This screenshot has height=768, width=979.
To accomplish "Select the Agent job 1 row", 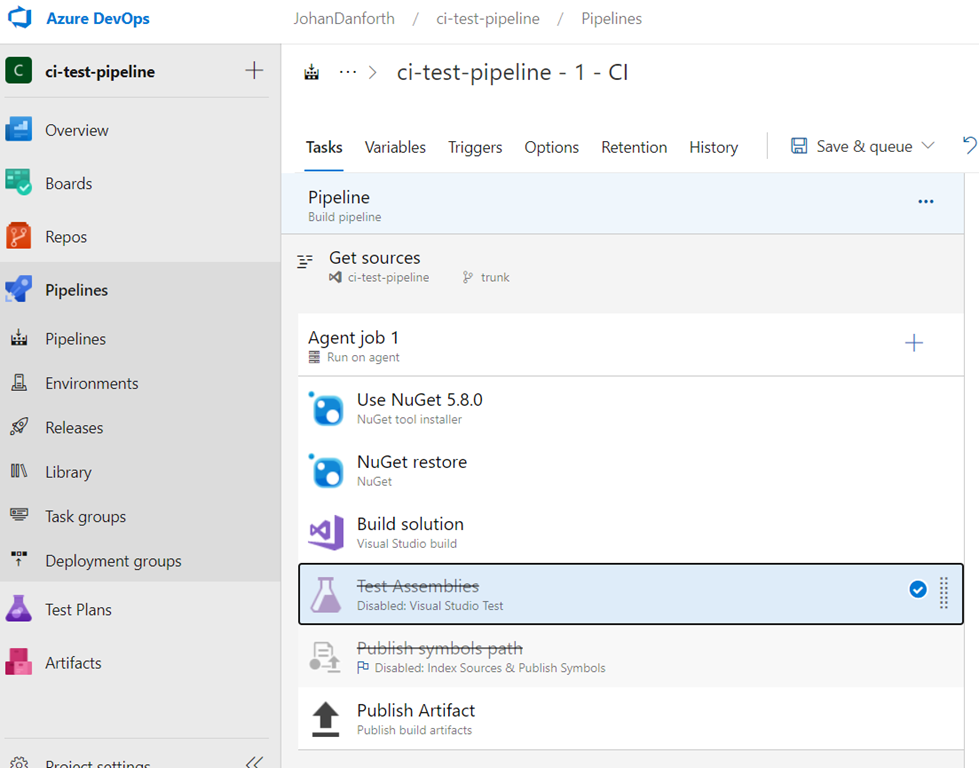I will (631, 345).
